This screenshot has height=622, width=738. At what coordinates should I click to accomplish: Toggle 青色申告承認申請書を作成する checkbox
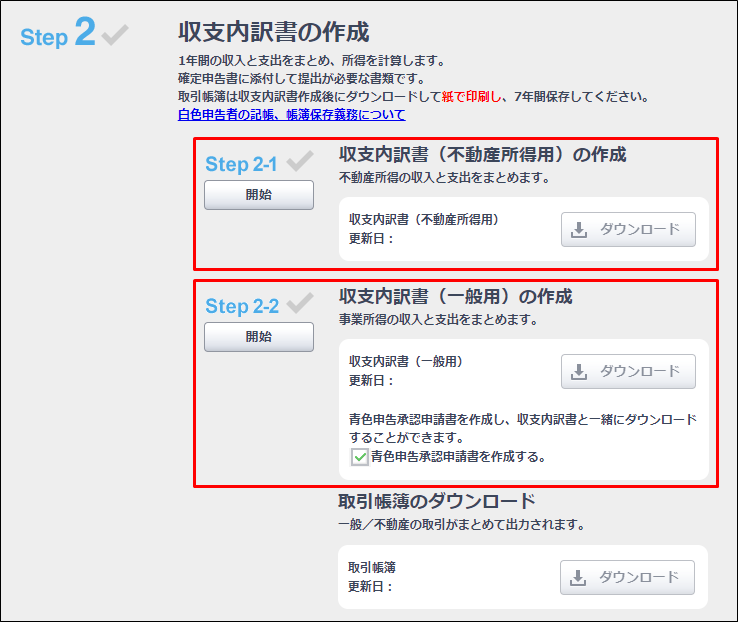pyautogui.click(x=360, y=457)
